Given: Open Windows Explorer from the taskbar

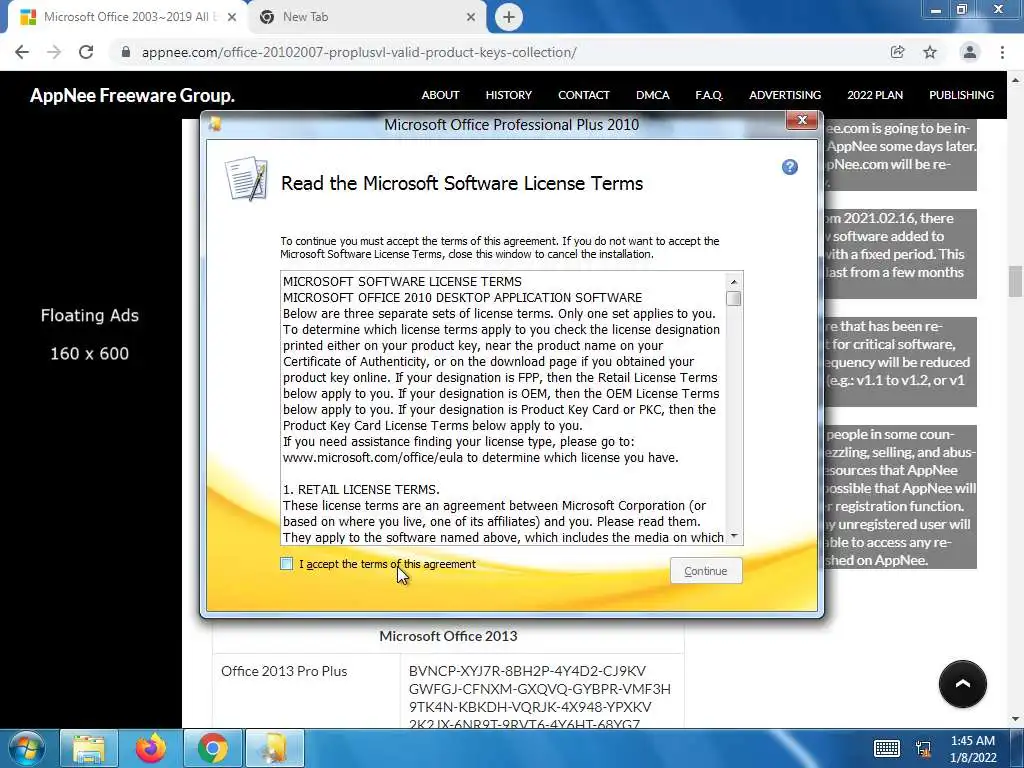Looking at the screenshot, I should 89,748.
